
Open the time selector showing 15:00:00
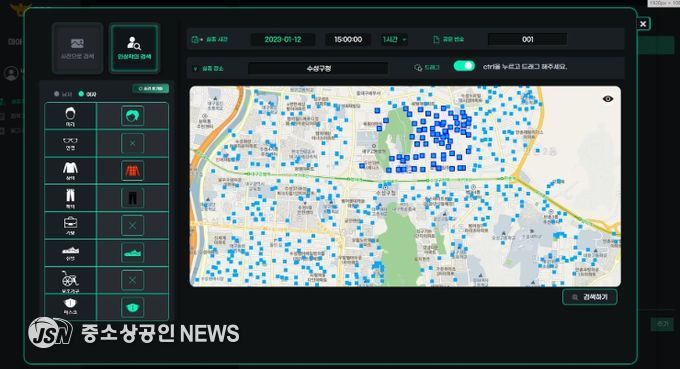[x=348, y=39]
